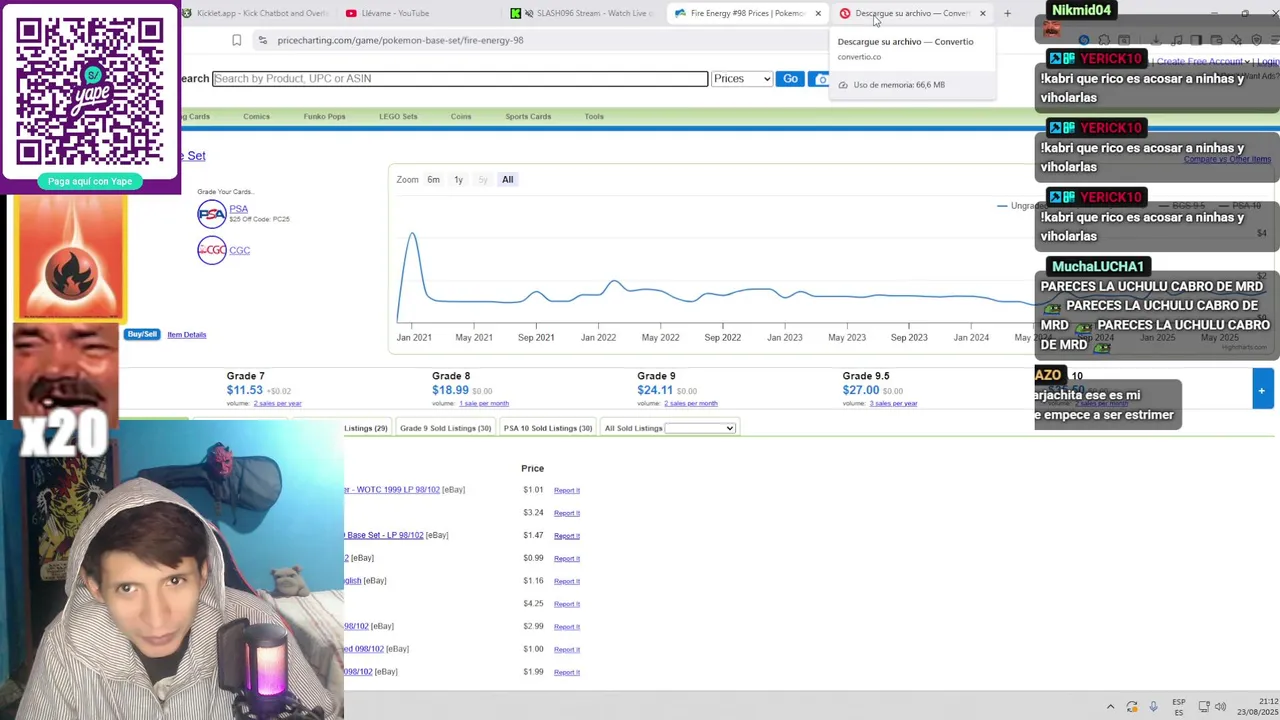
Task: Select 1y chart zoom range
Action: click(x=458, y=179)
